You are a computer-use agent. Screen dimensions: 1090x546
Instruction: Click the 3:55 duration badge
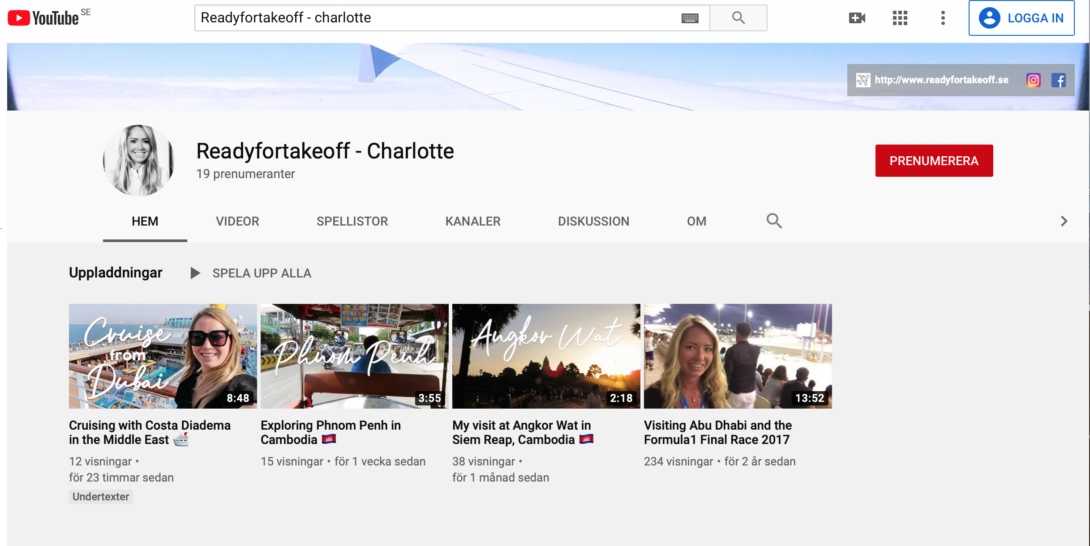coord(430,399)
